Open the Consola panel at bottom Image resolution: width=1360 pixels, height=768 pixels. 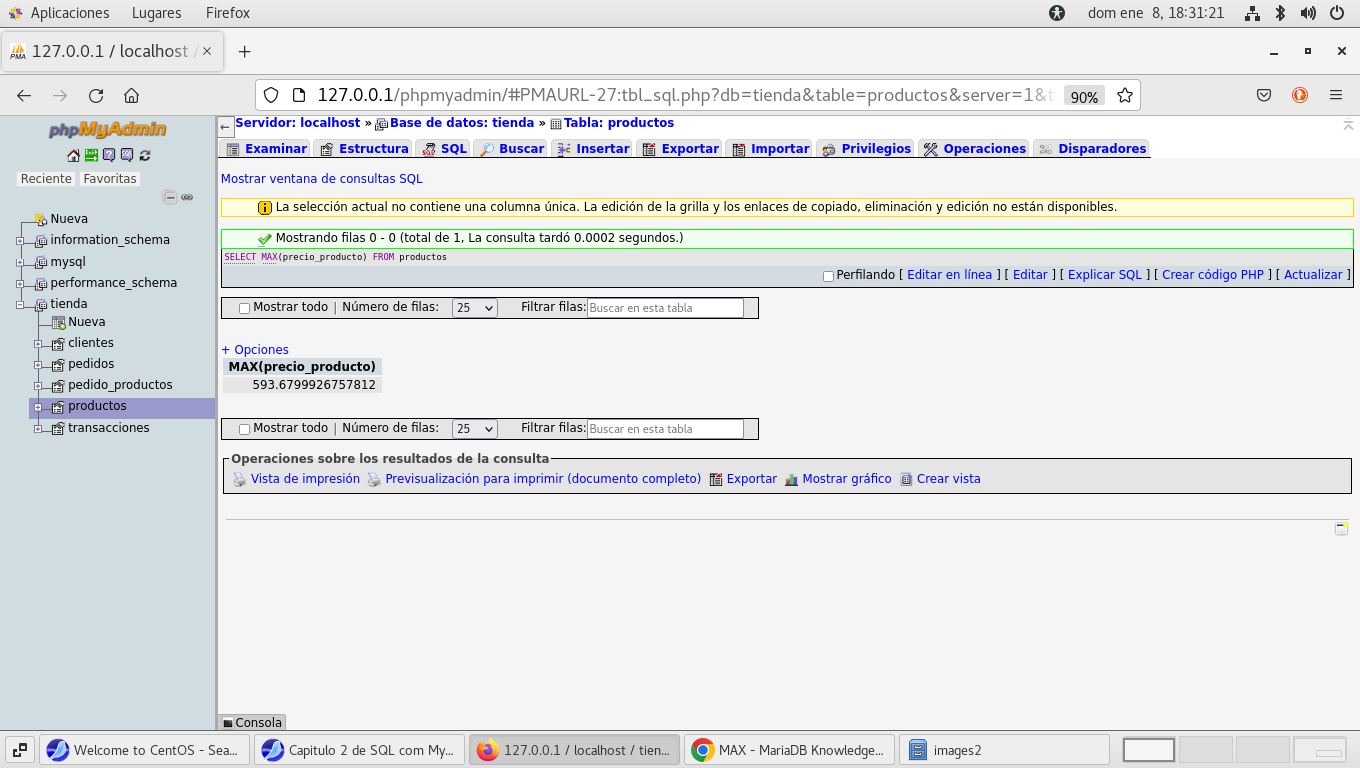coord(252,723)
